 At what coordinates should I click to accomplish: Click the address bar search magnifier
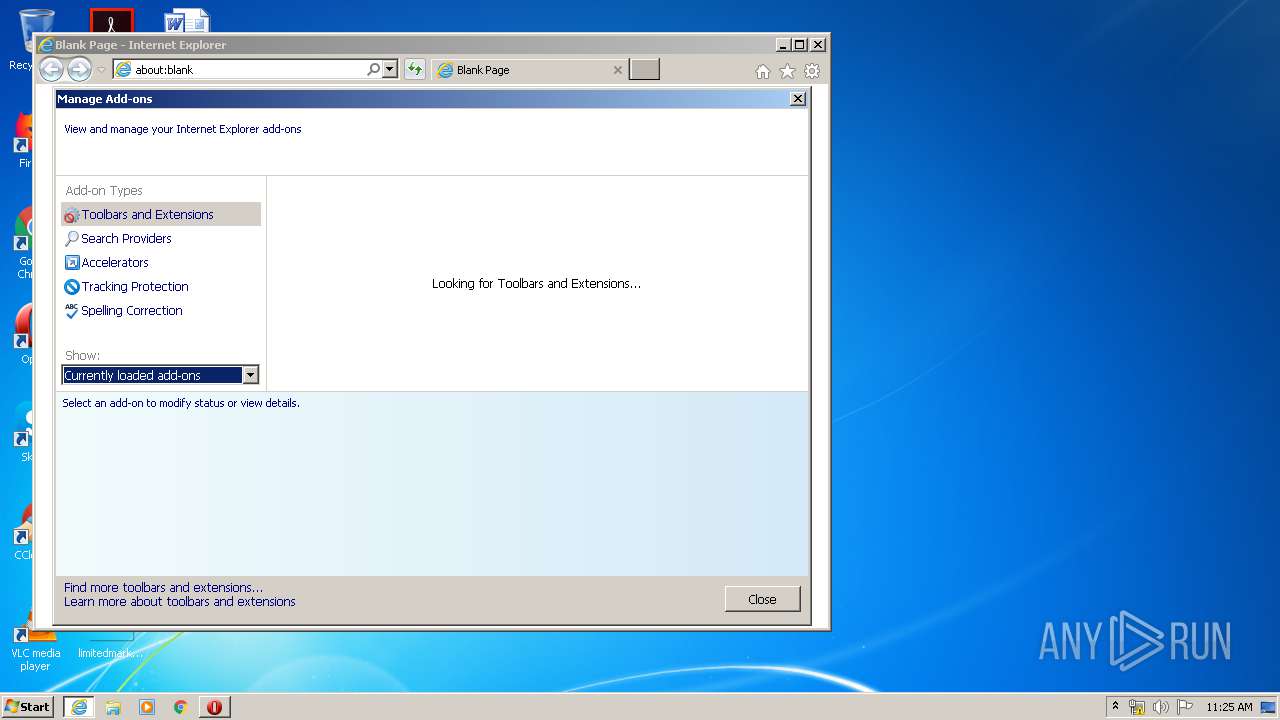tap(373, 70)
